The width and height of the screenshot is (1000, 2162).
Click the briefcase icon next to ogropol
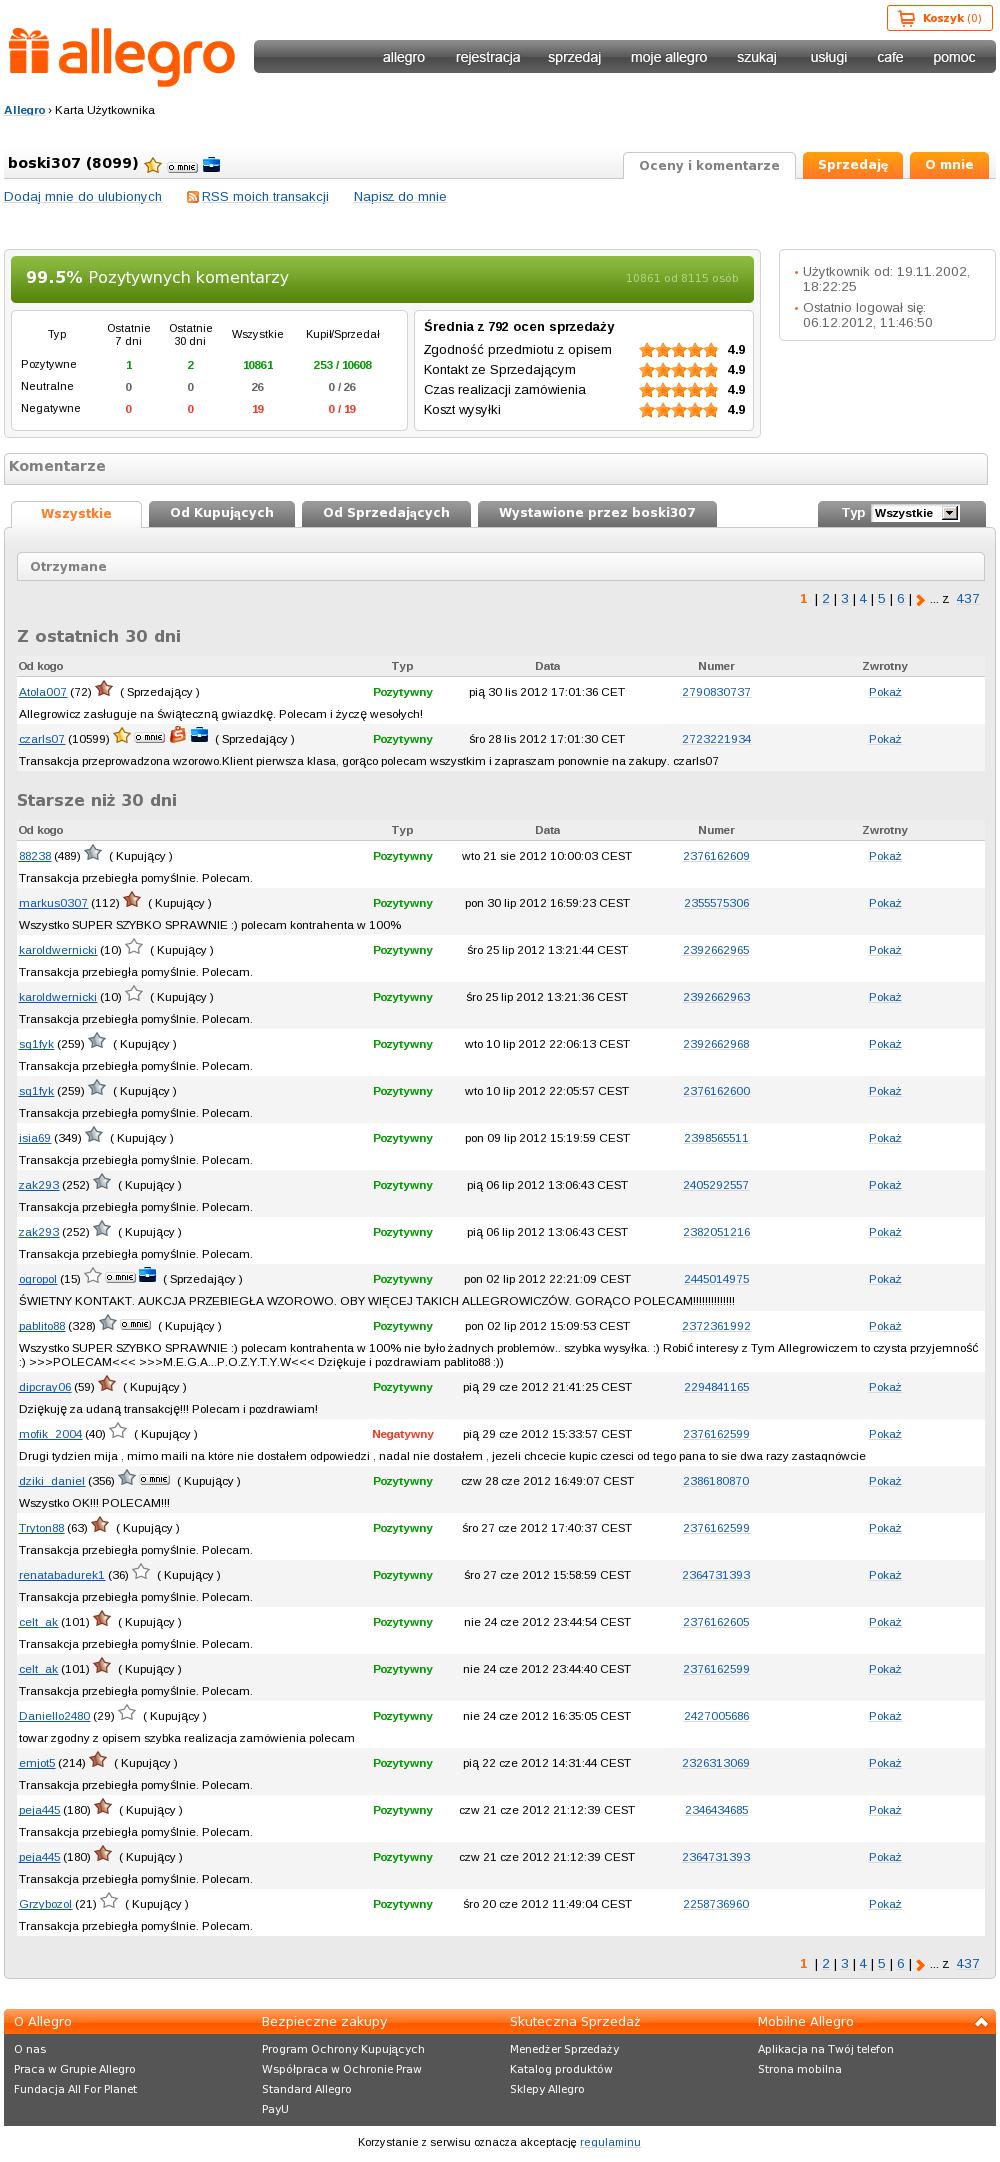click(148, 1276)
